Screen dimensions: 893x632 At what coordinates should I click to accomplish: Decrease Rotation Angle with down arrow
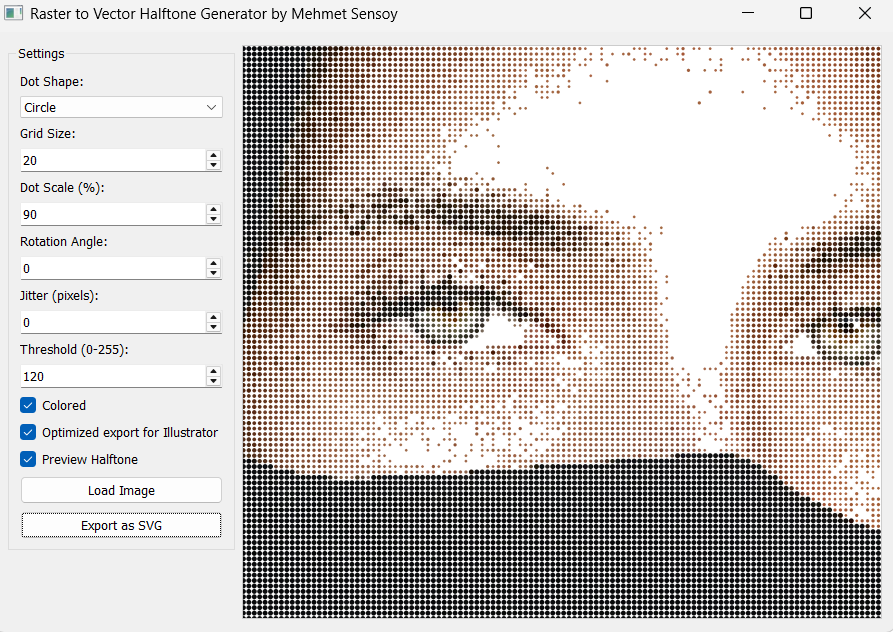pos(214,273)
